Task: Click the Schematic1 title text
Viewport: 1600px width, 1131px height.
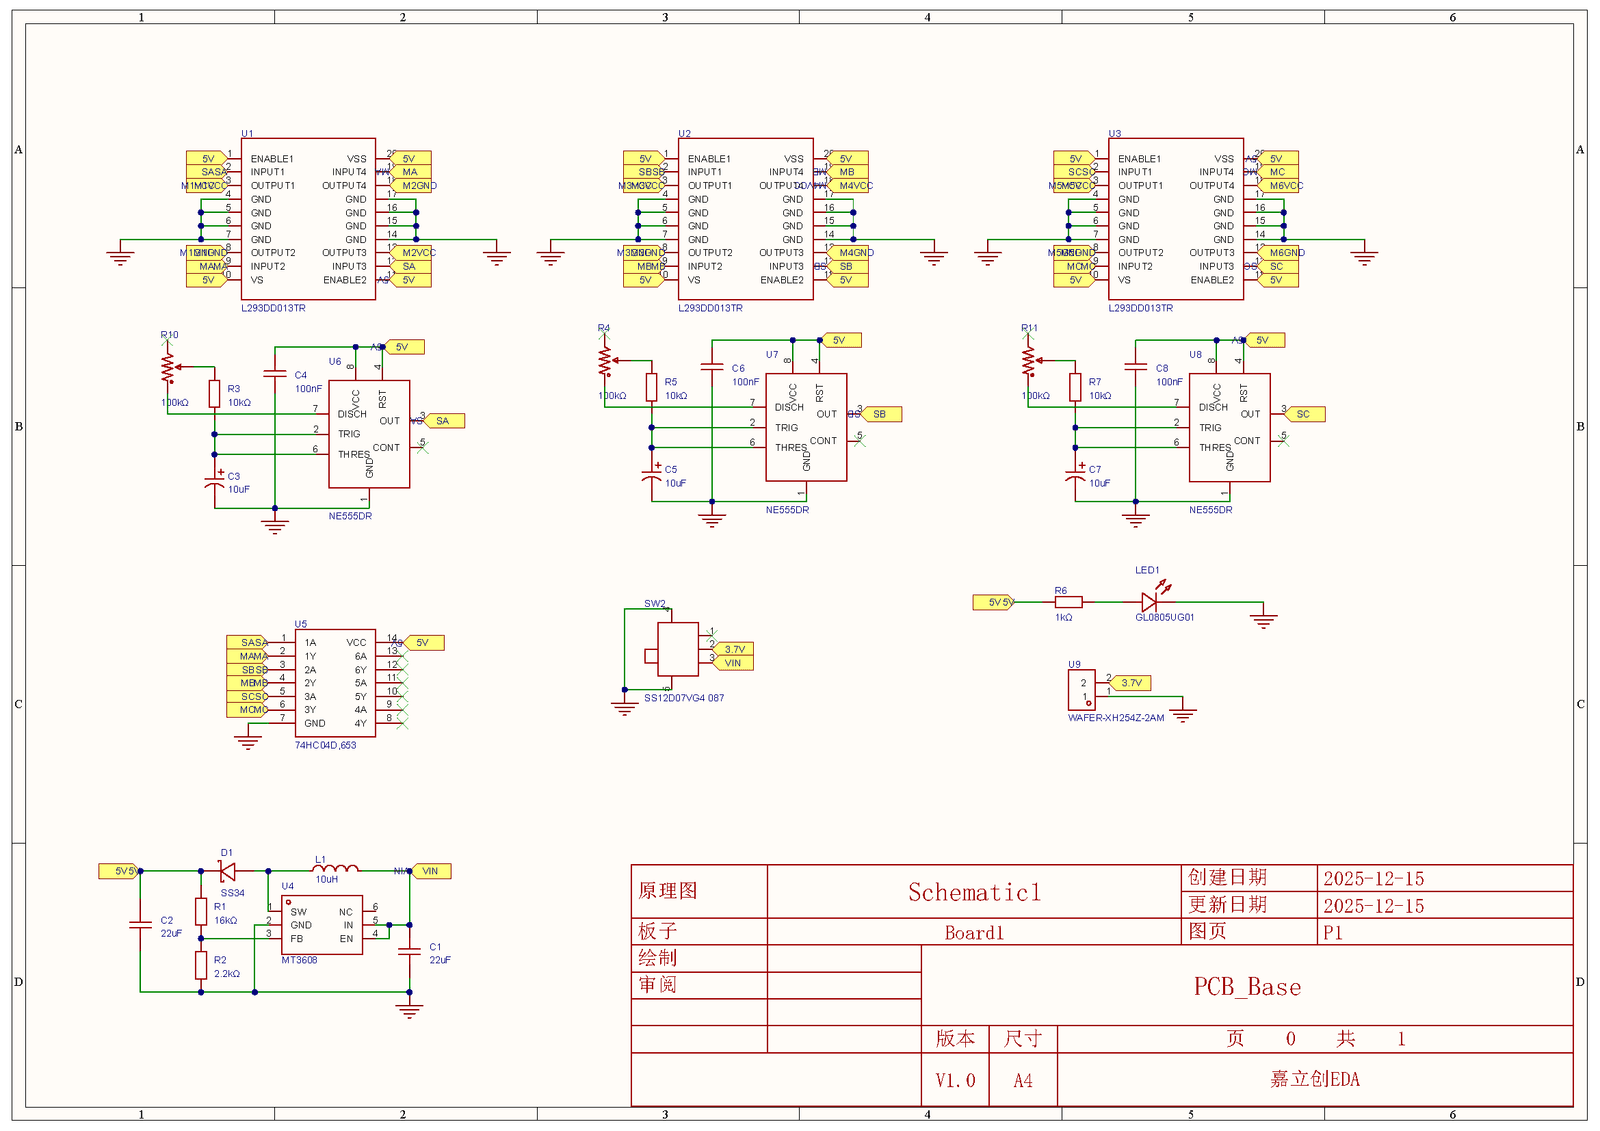Action: [x=975, y=892]
